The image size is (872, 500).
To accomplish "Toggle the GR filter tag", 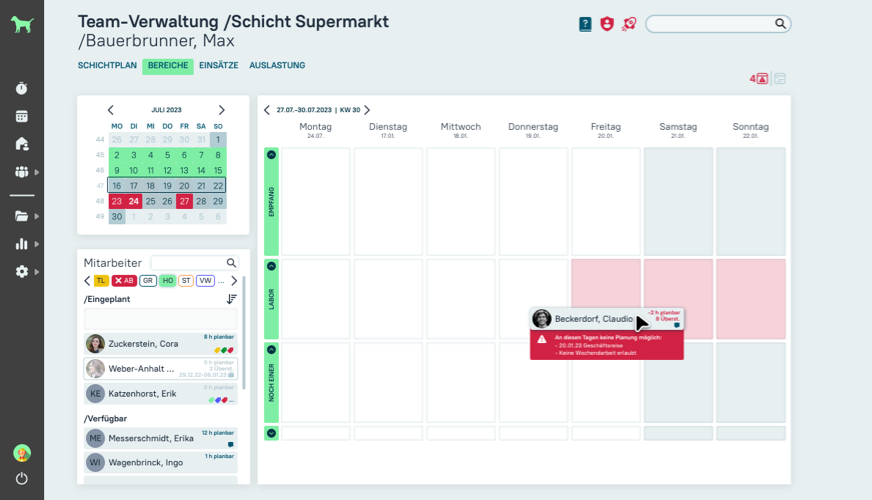I will [x=148, y=281].
